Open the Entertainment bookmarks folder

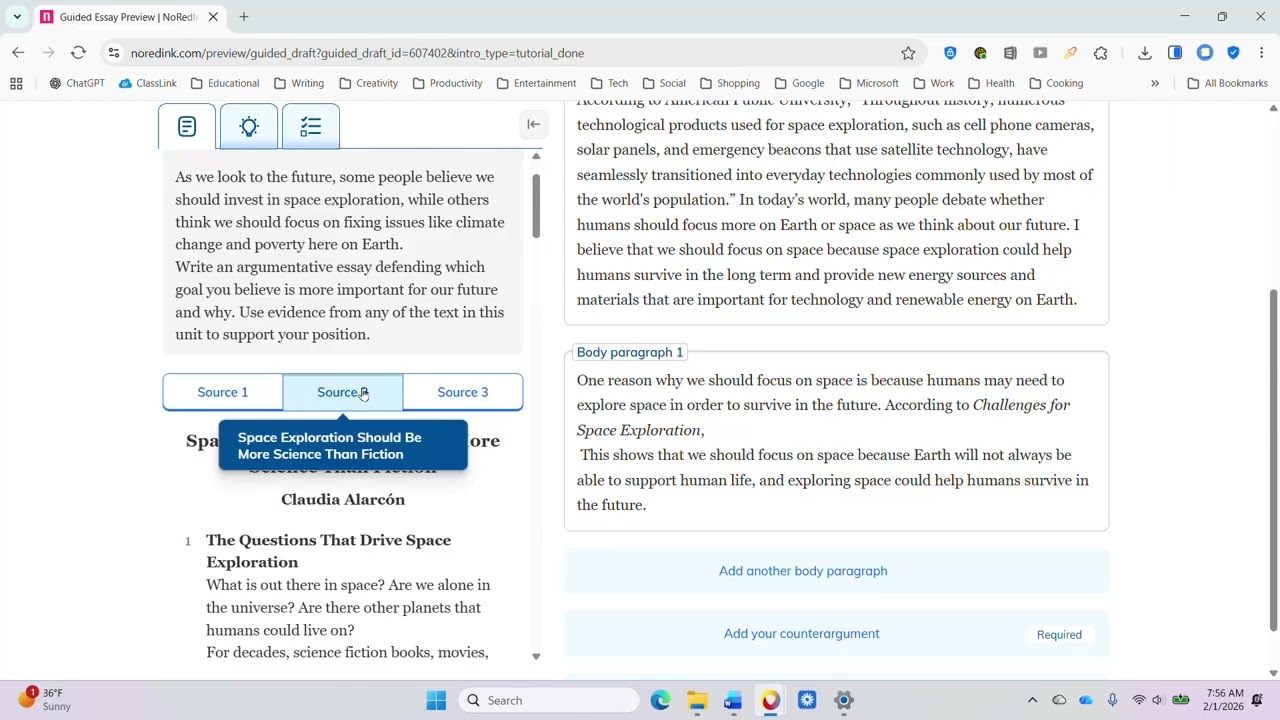(536, 83)
